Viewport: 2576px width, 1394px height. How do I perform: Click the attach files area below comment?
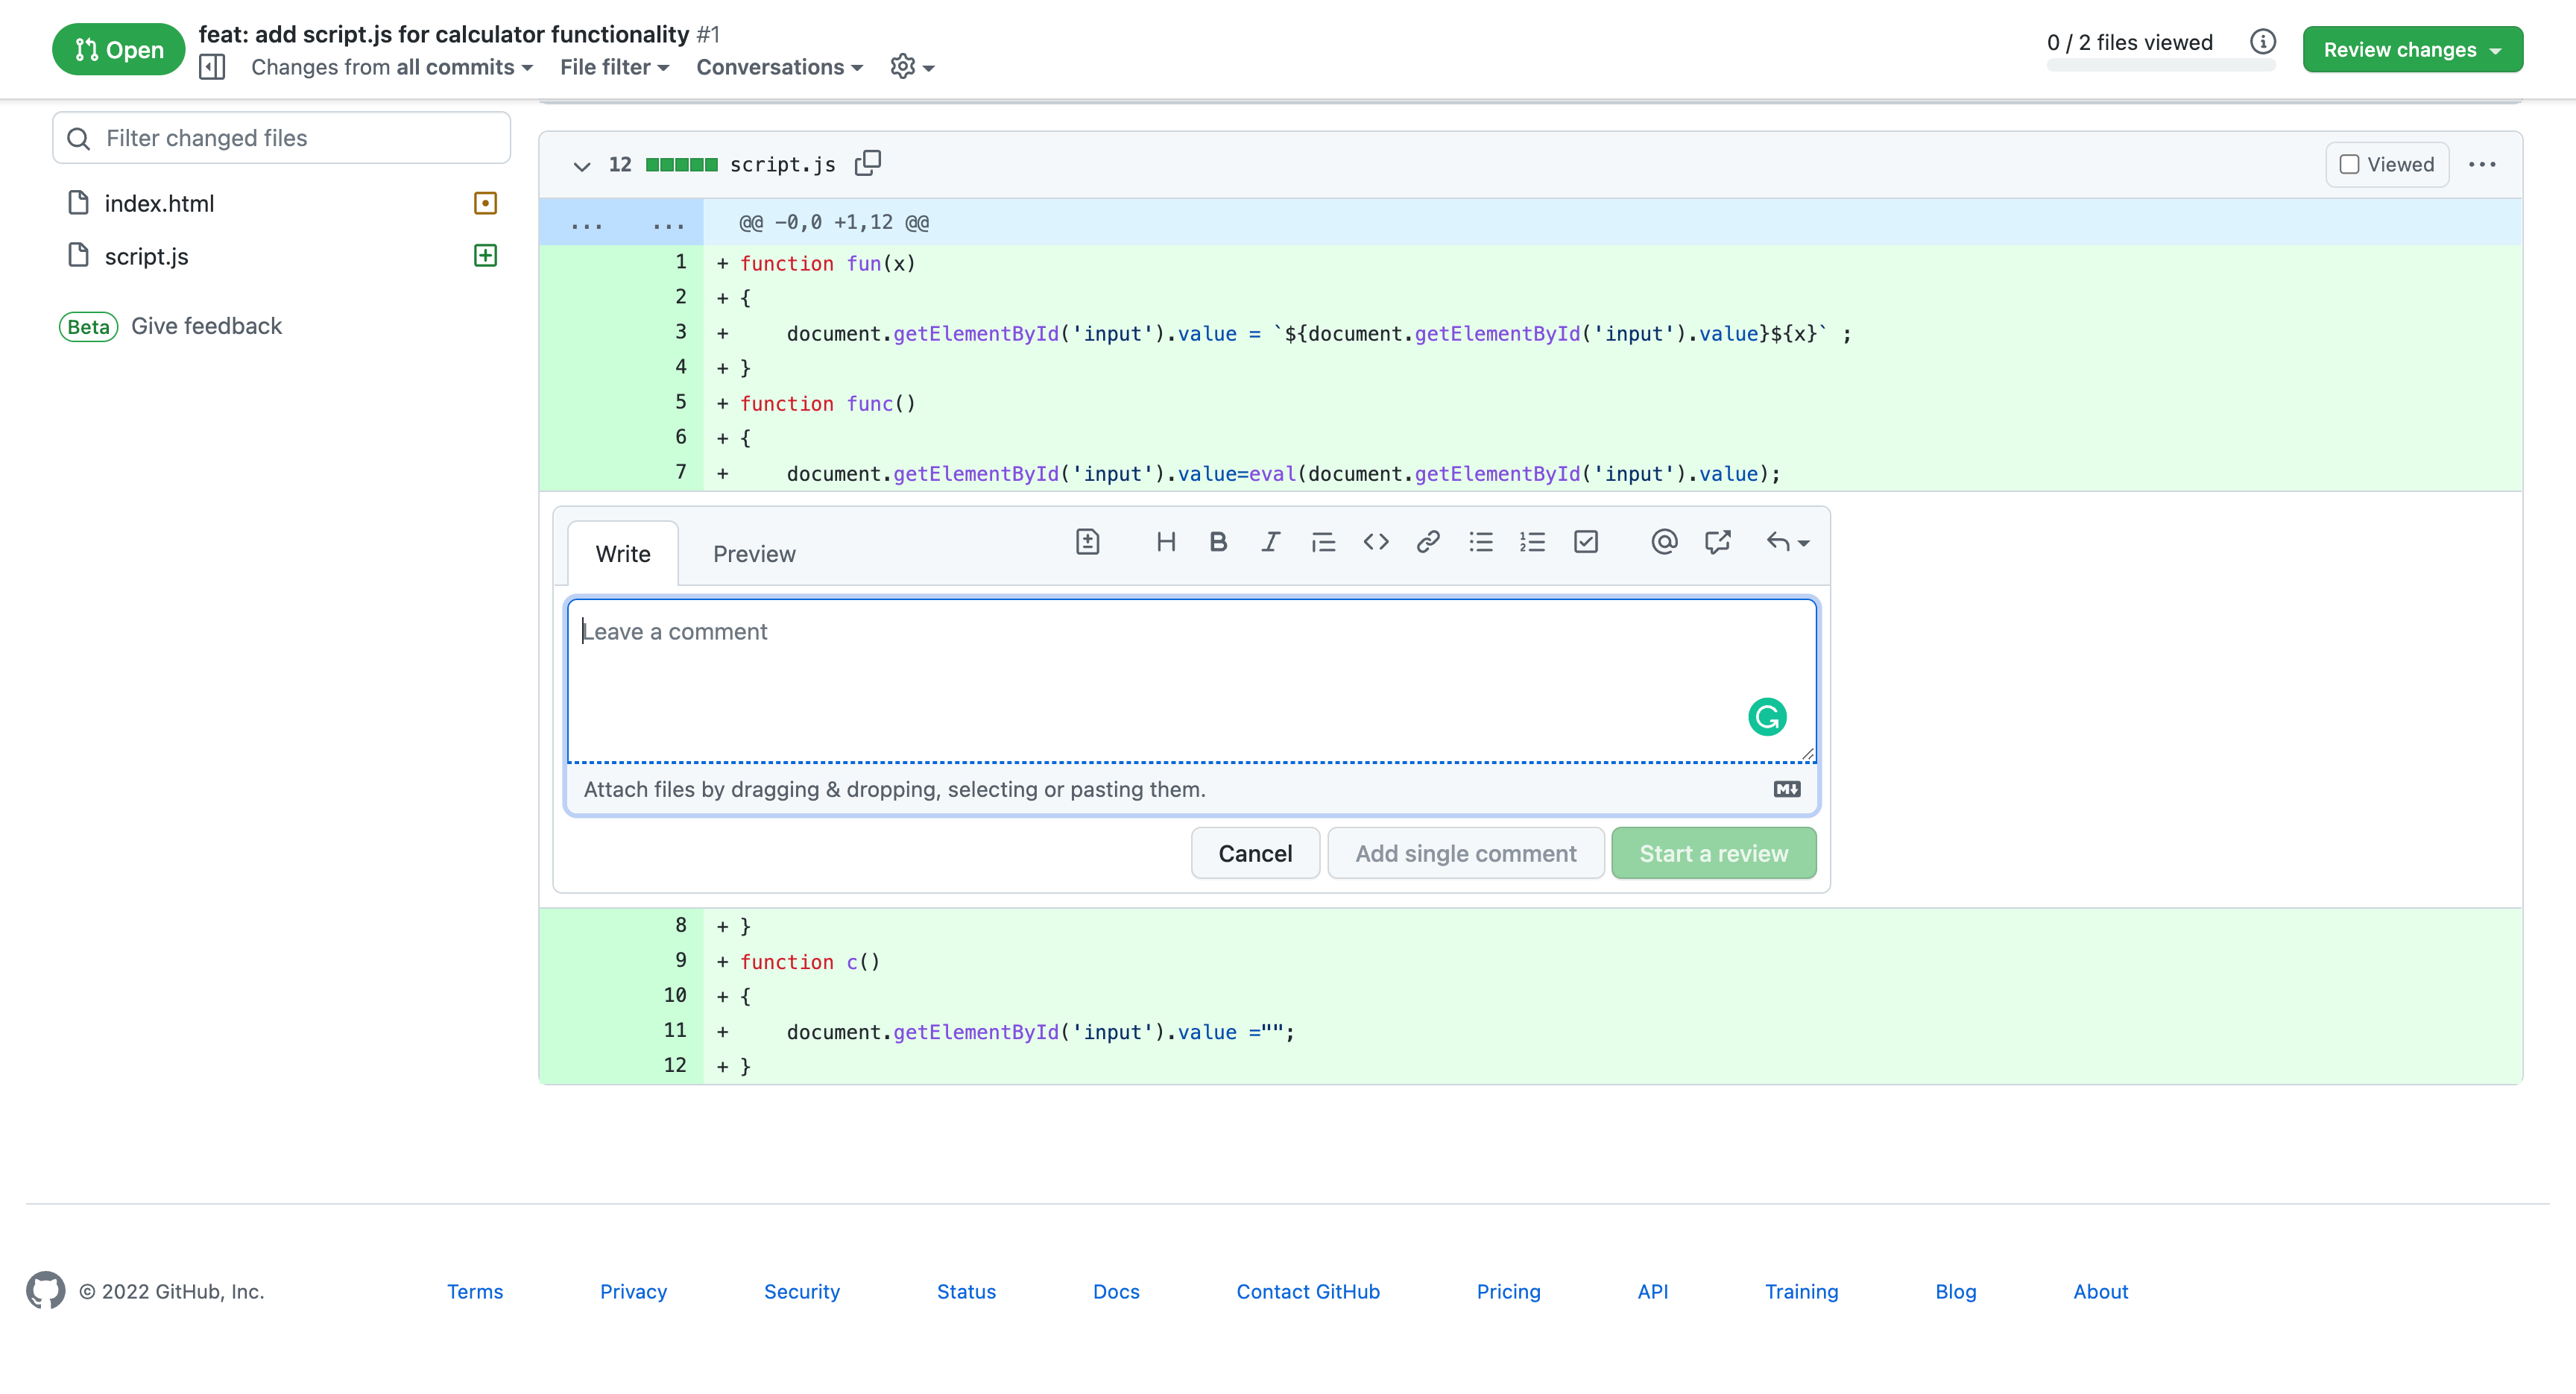tap(1191, 789)
